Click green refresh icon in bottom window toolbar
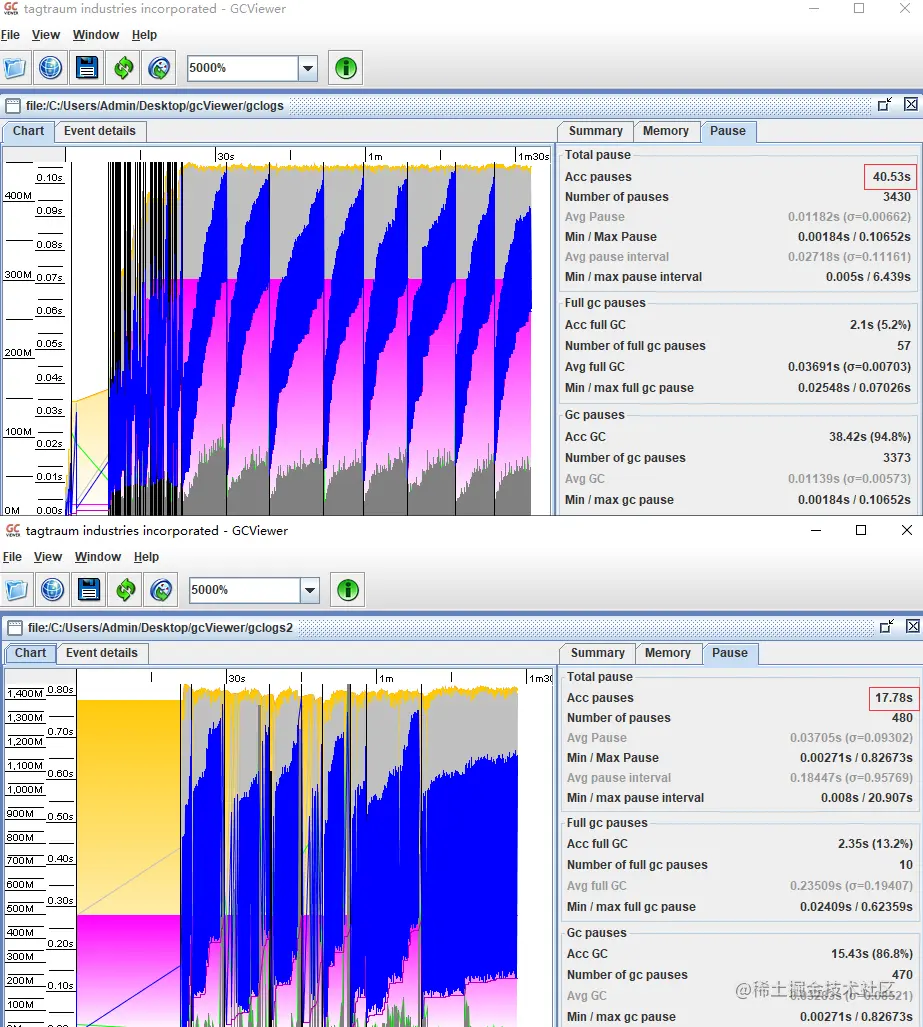 tap(125, 589)
